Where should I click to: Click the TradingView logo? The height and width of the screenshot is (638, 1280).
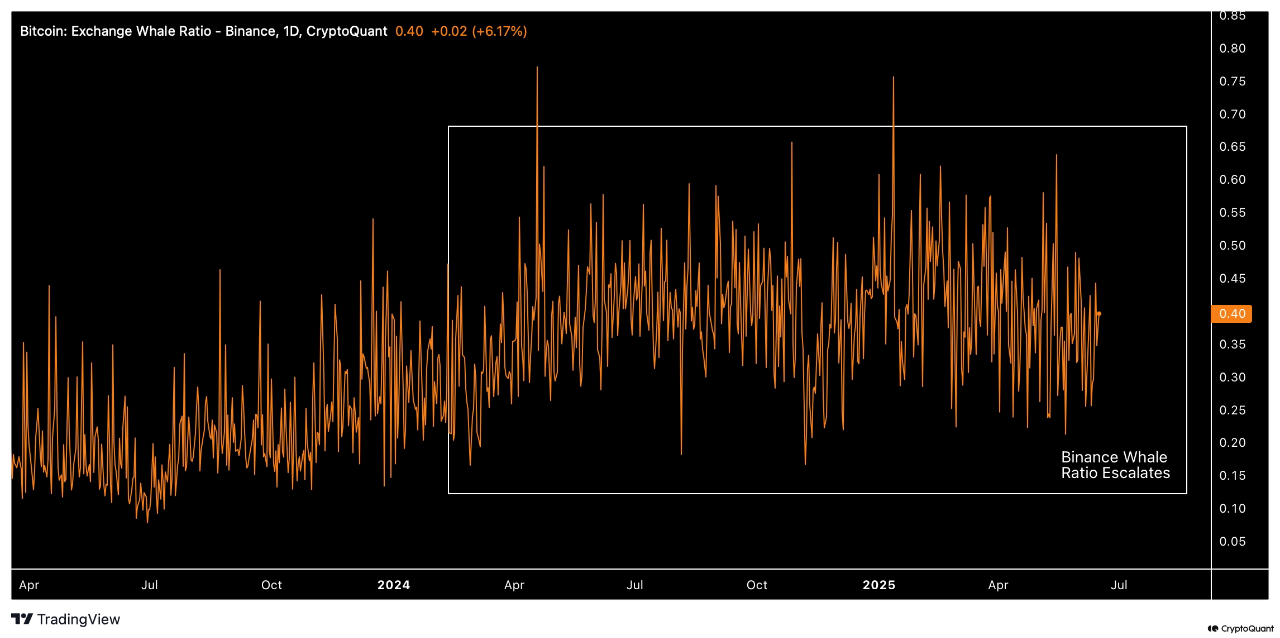[x=65, y=619]
